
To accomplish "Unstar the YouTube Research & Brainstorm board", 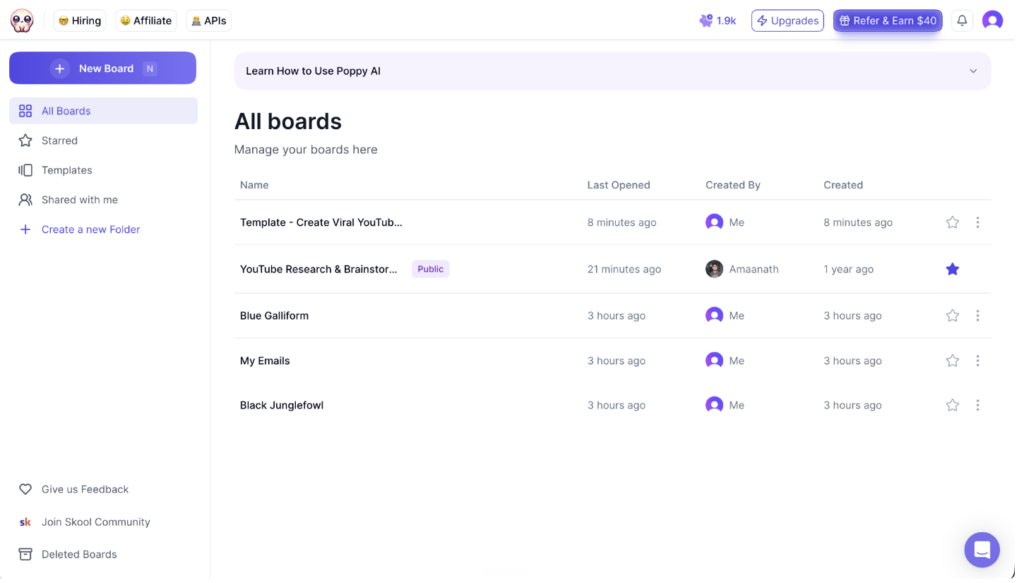I will 952,269.
